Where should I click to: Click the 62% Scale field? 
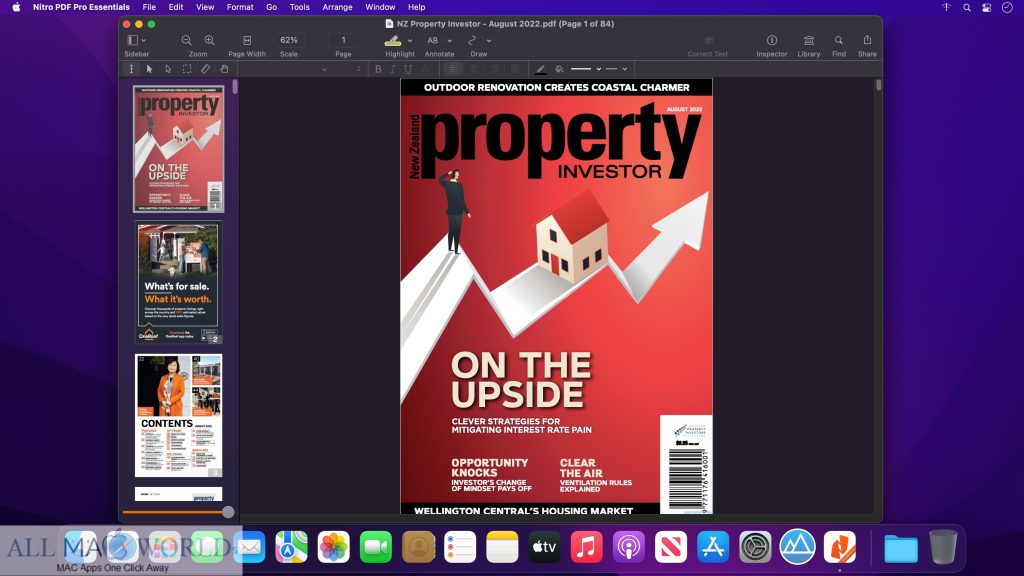coord(289,40)
